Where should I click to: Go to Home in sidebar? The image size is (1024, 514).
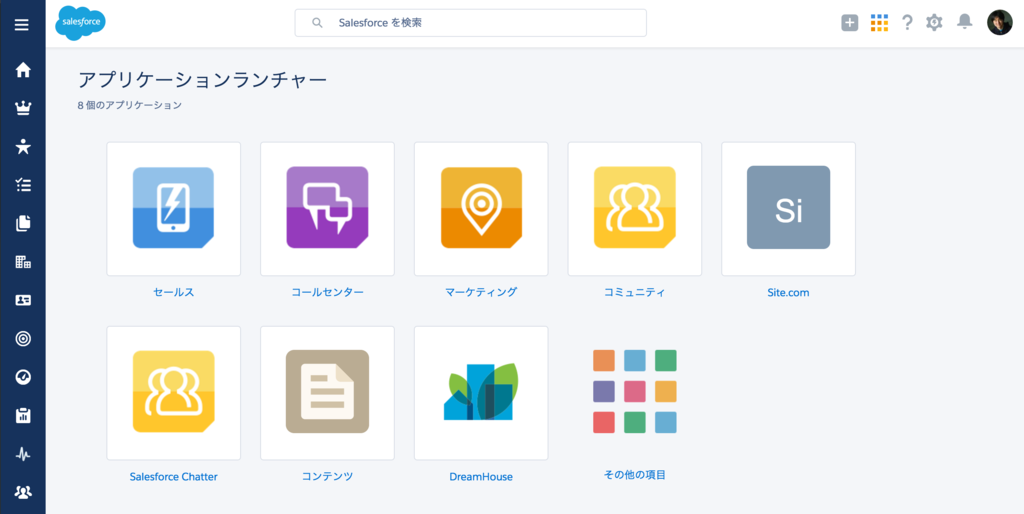tap(23, 70)
